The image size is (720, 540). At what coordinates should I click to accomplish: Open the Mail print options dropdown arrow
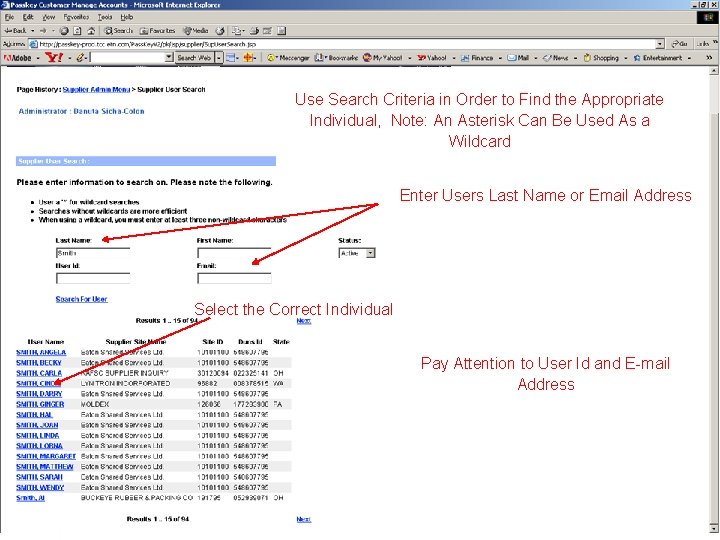click(x=245, y=31)
